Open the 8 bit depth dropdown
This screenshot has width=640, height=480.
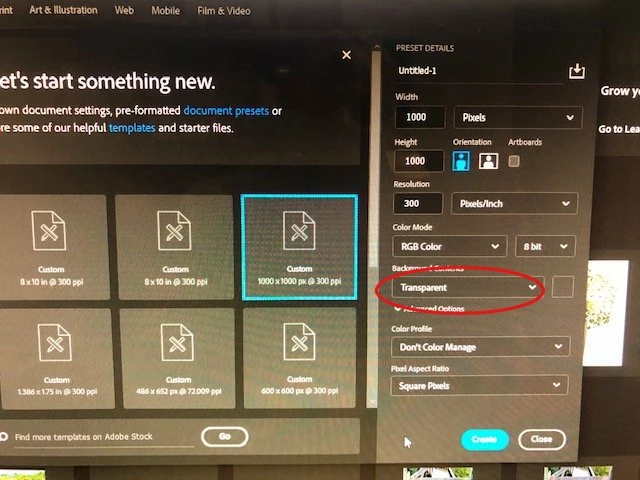(x=545, y=246)
